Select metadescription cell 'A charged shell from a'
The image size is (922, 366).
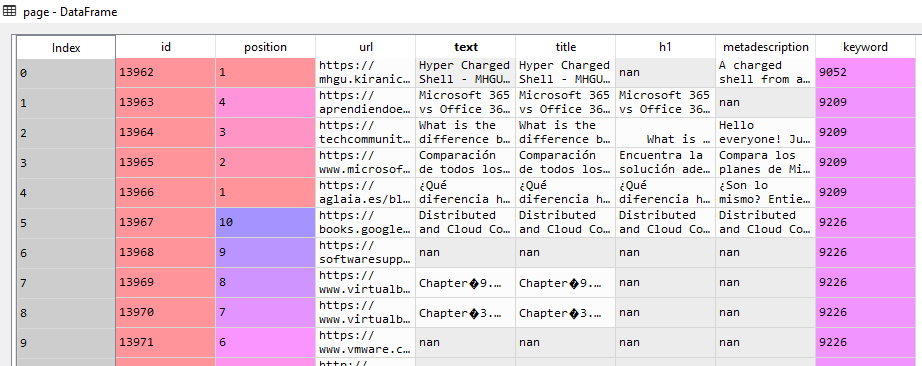pos(766,73)
